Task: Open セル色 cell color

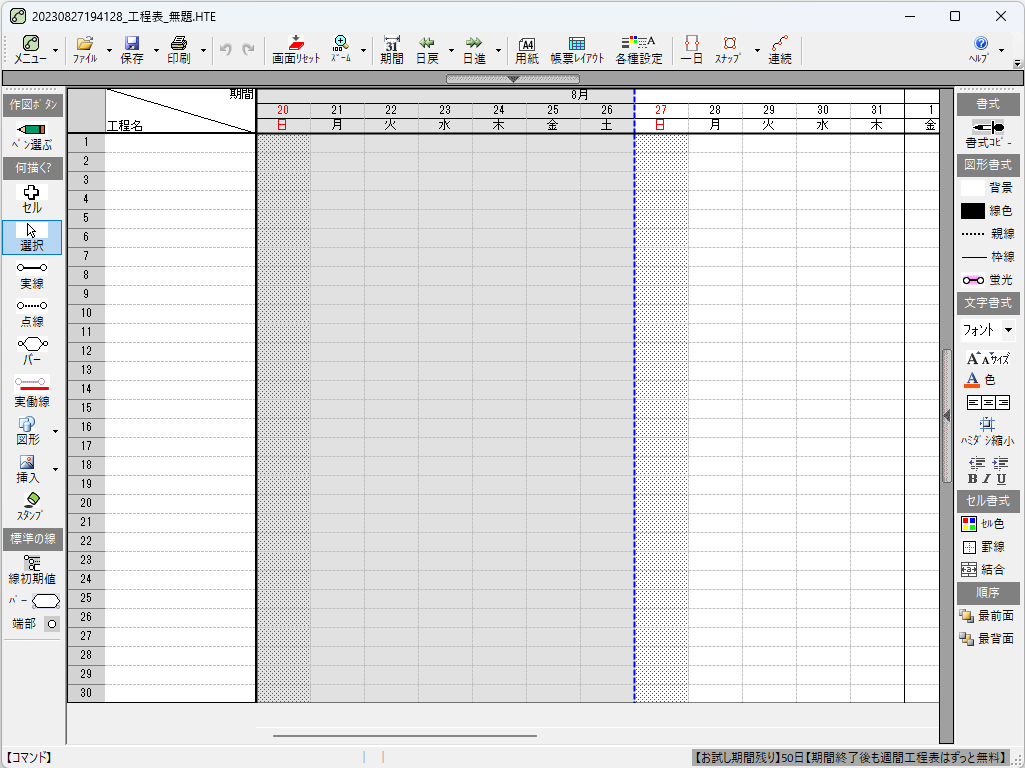Action: pyautogui.click(x=983, y=524)
